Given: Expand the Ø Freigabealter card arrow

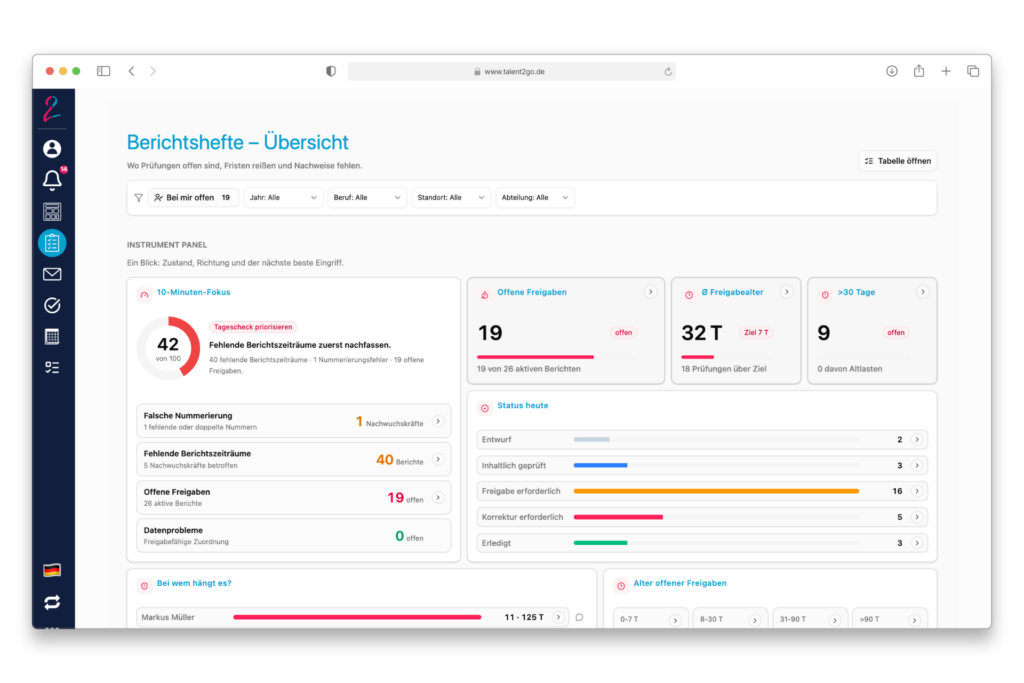Looking at the screenshot, I should 786,292.
